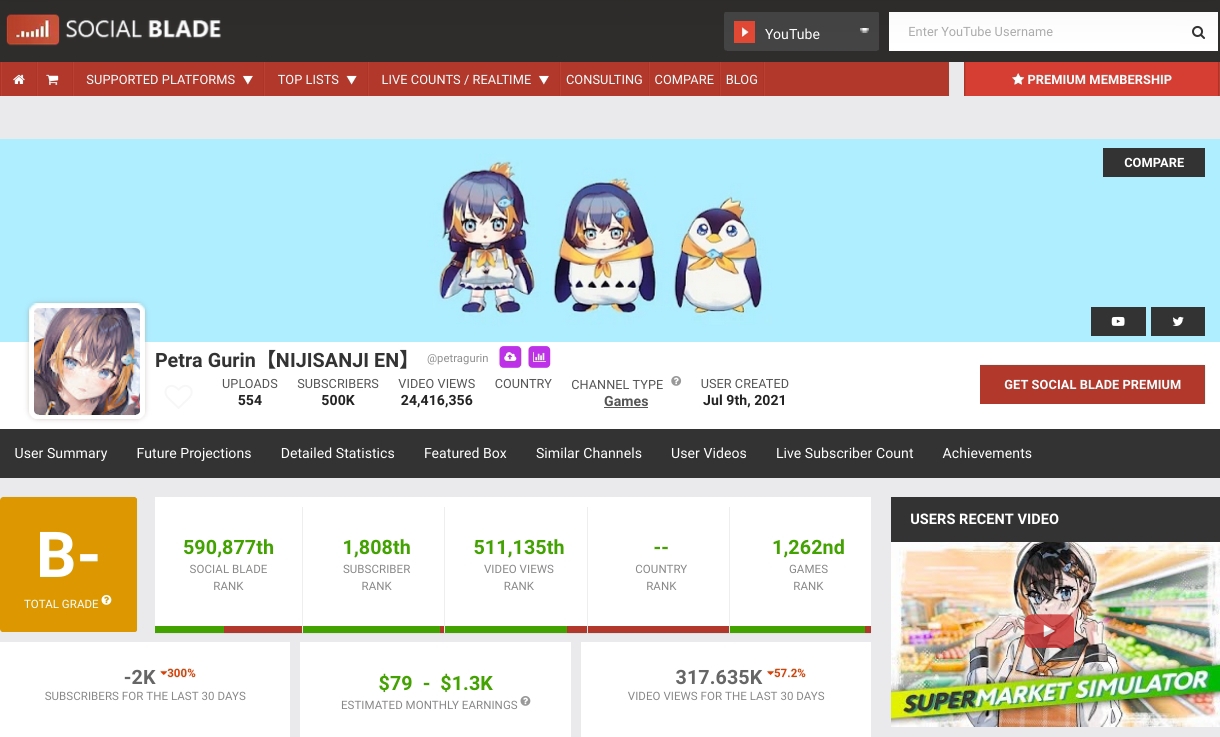Click the Social Blade logo
The height and width of the screenshot is (737, 1220).
point(114,30)
